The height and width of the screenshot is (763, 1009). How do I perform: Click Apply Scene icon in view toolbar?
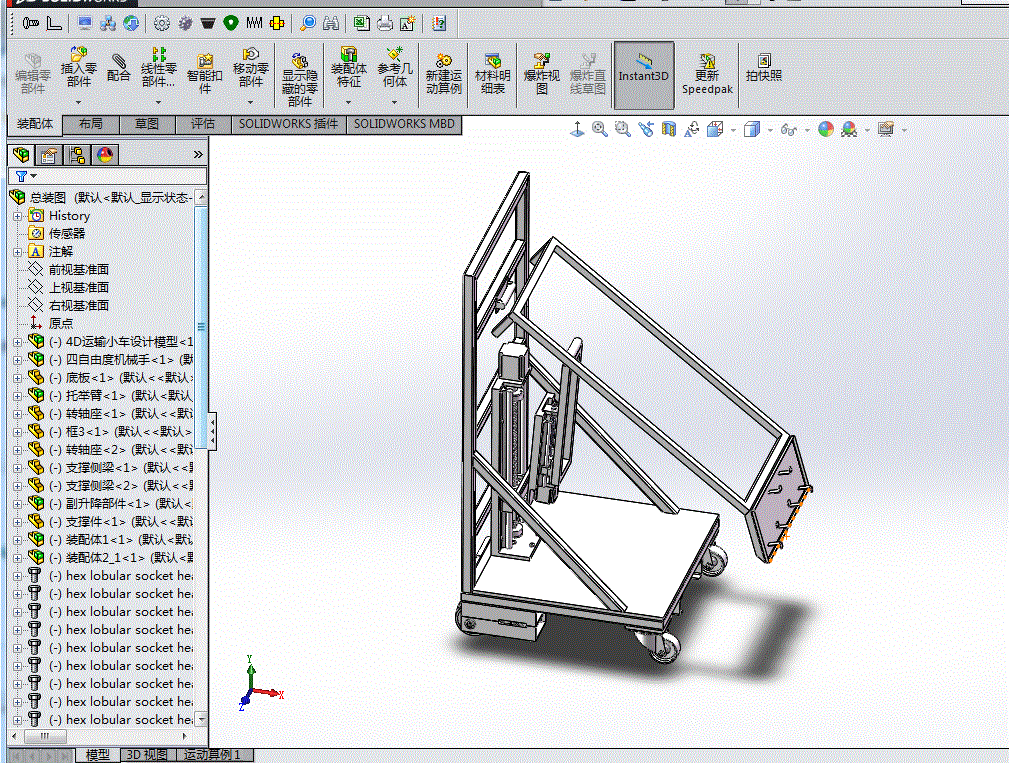point(849,129)
